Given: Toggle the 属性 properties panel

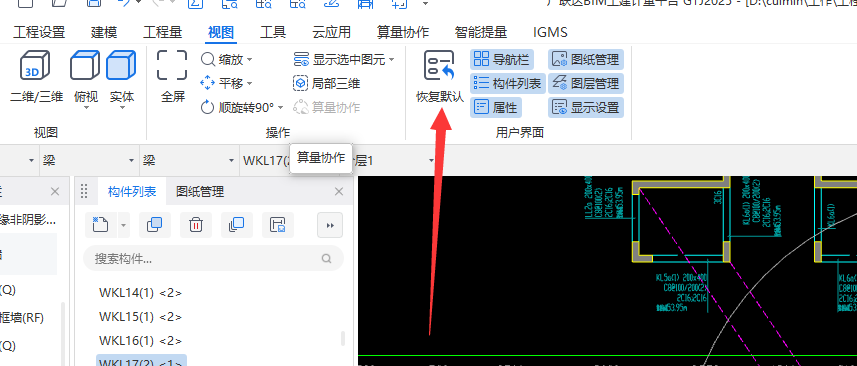Looking at the screenshot, I should click(x=496, y=107).
